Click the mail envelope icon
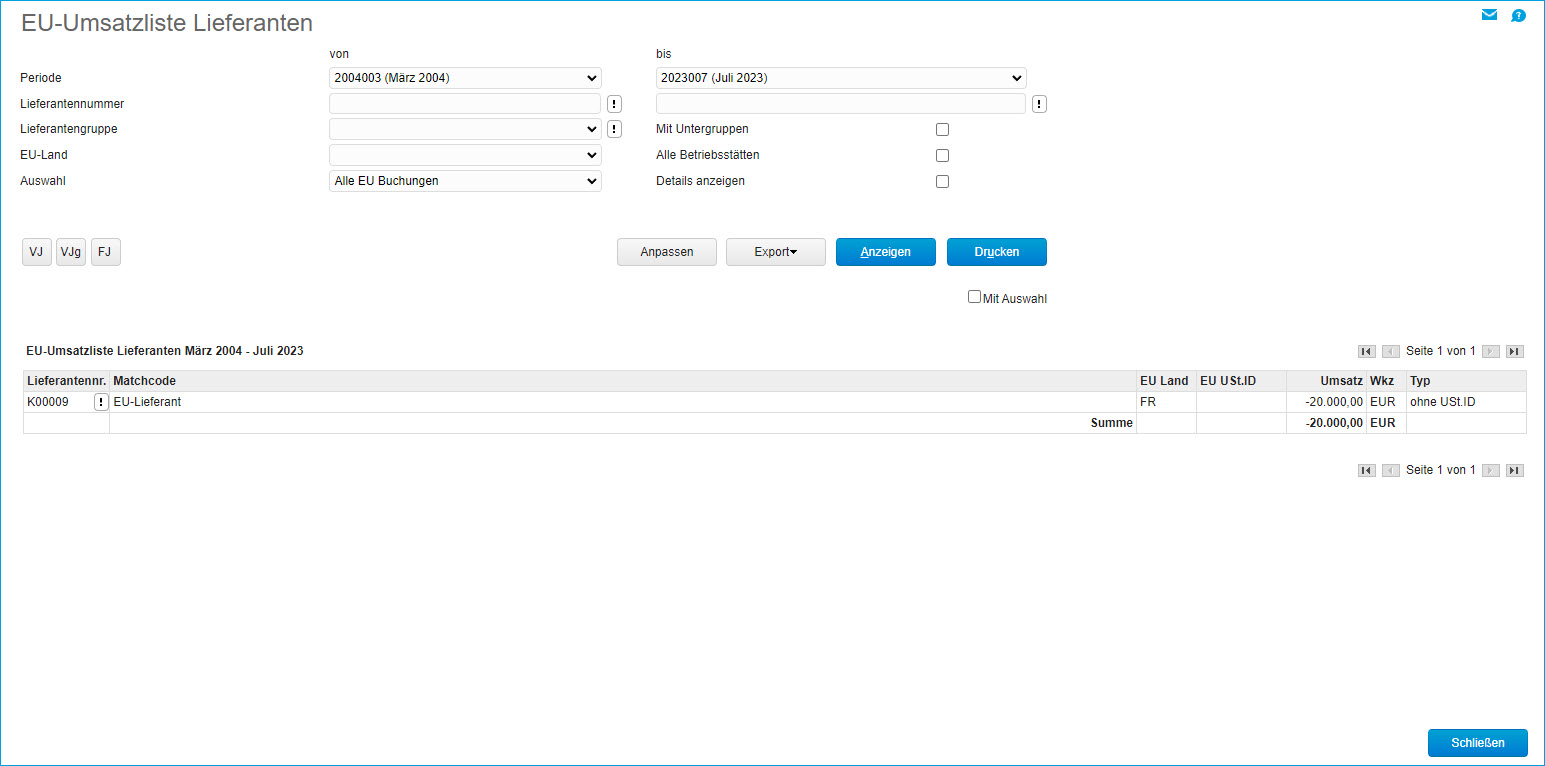Screen dimensions: 1545x766 pyautogui.click(x=1489, y=15)
